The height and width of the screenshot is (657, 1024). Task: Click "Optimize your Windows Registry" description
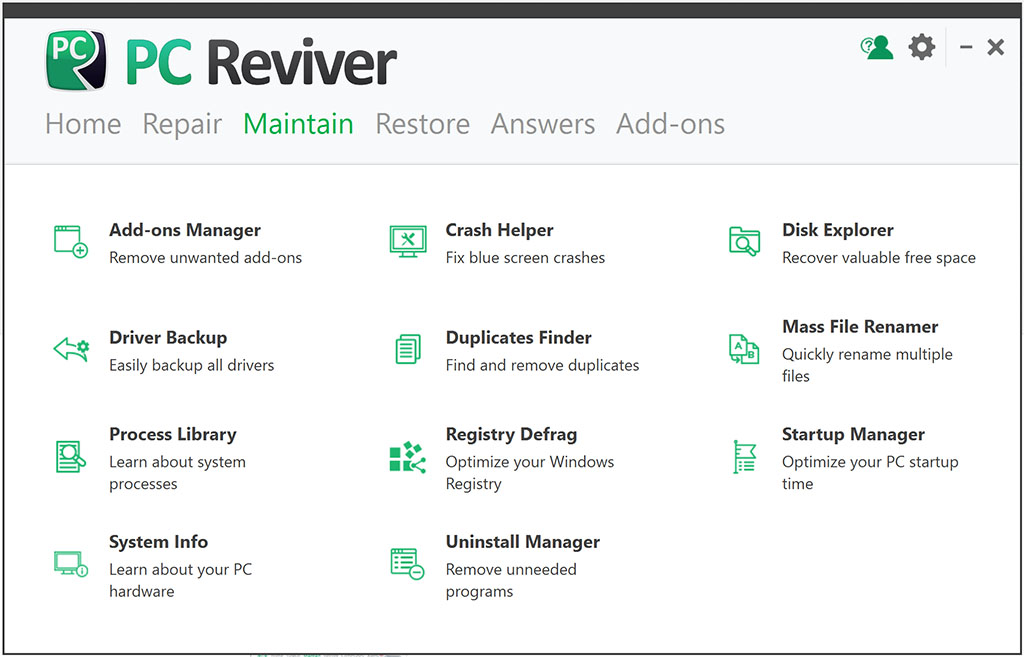(530, 473)
